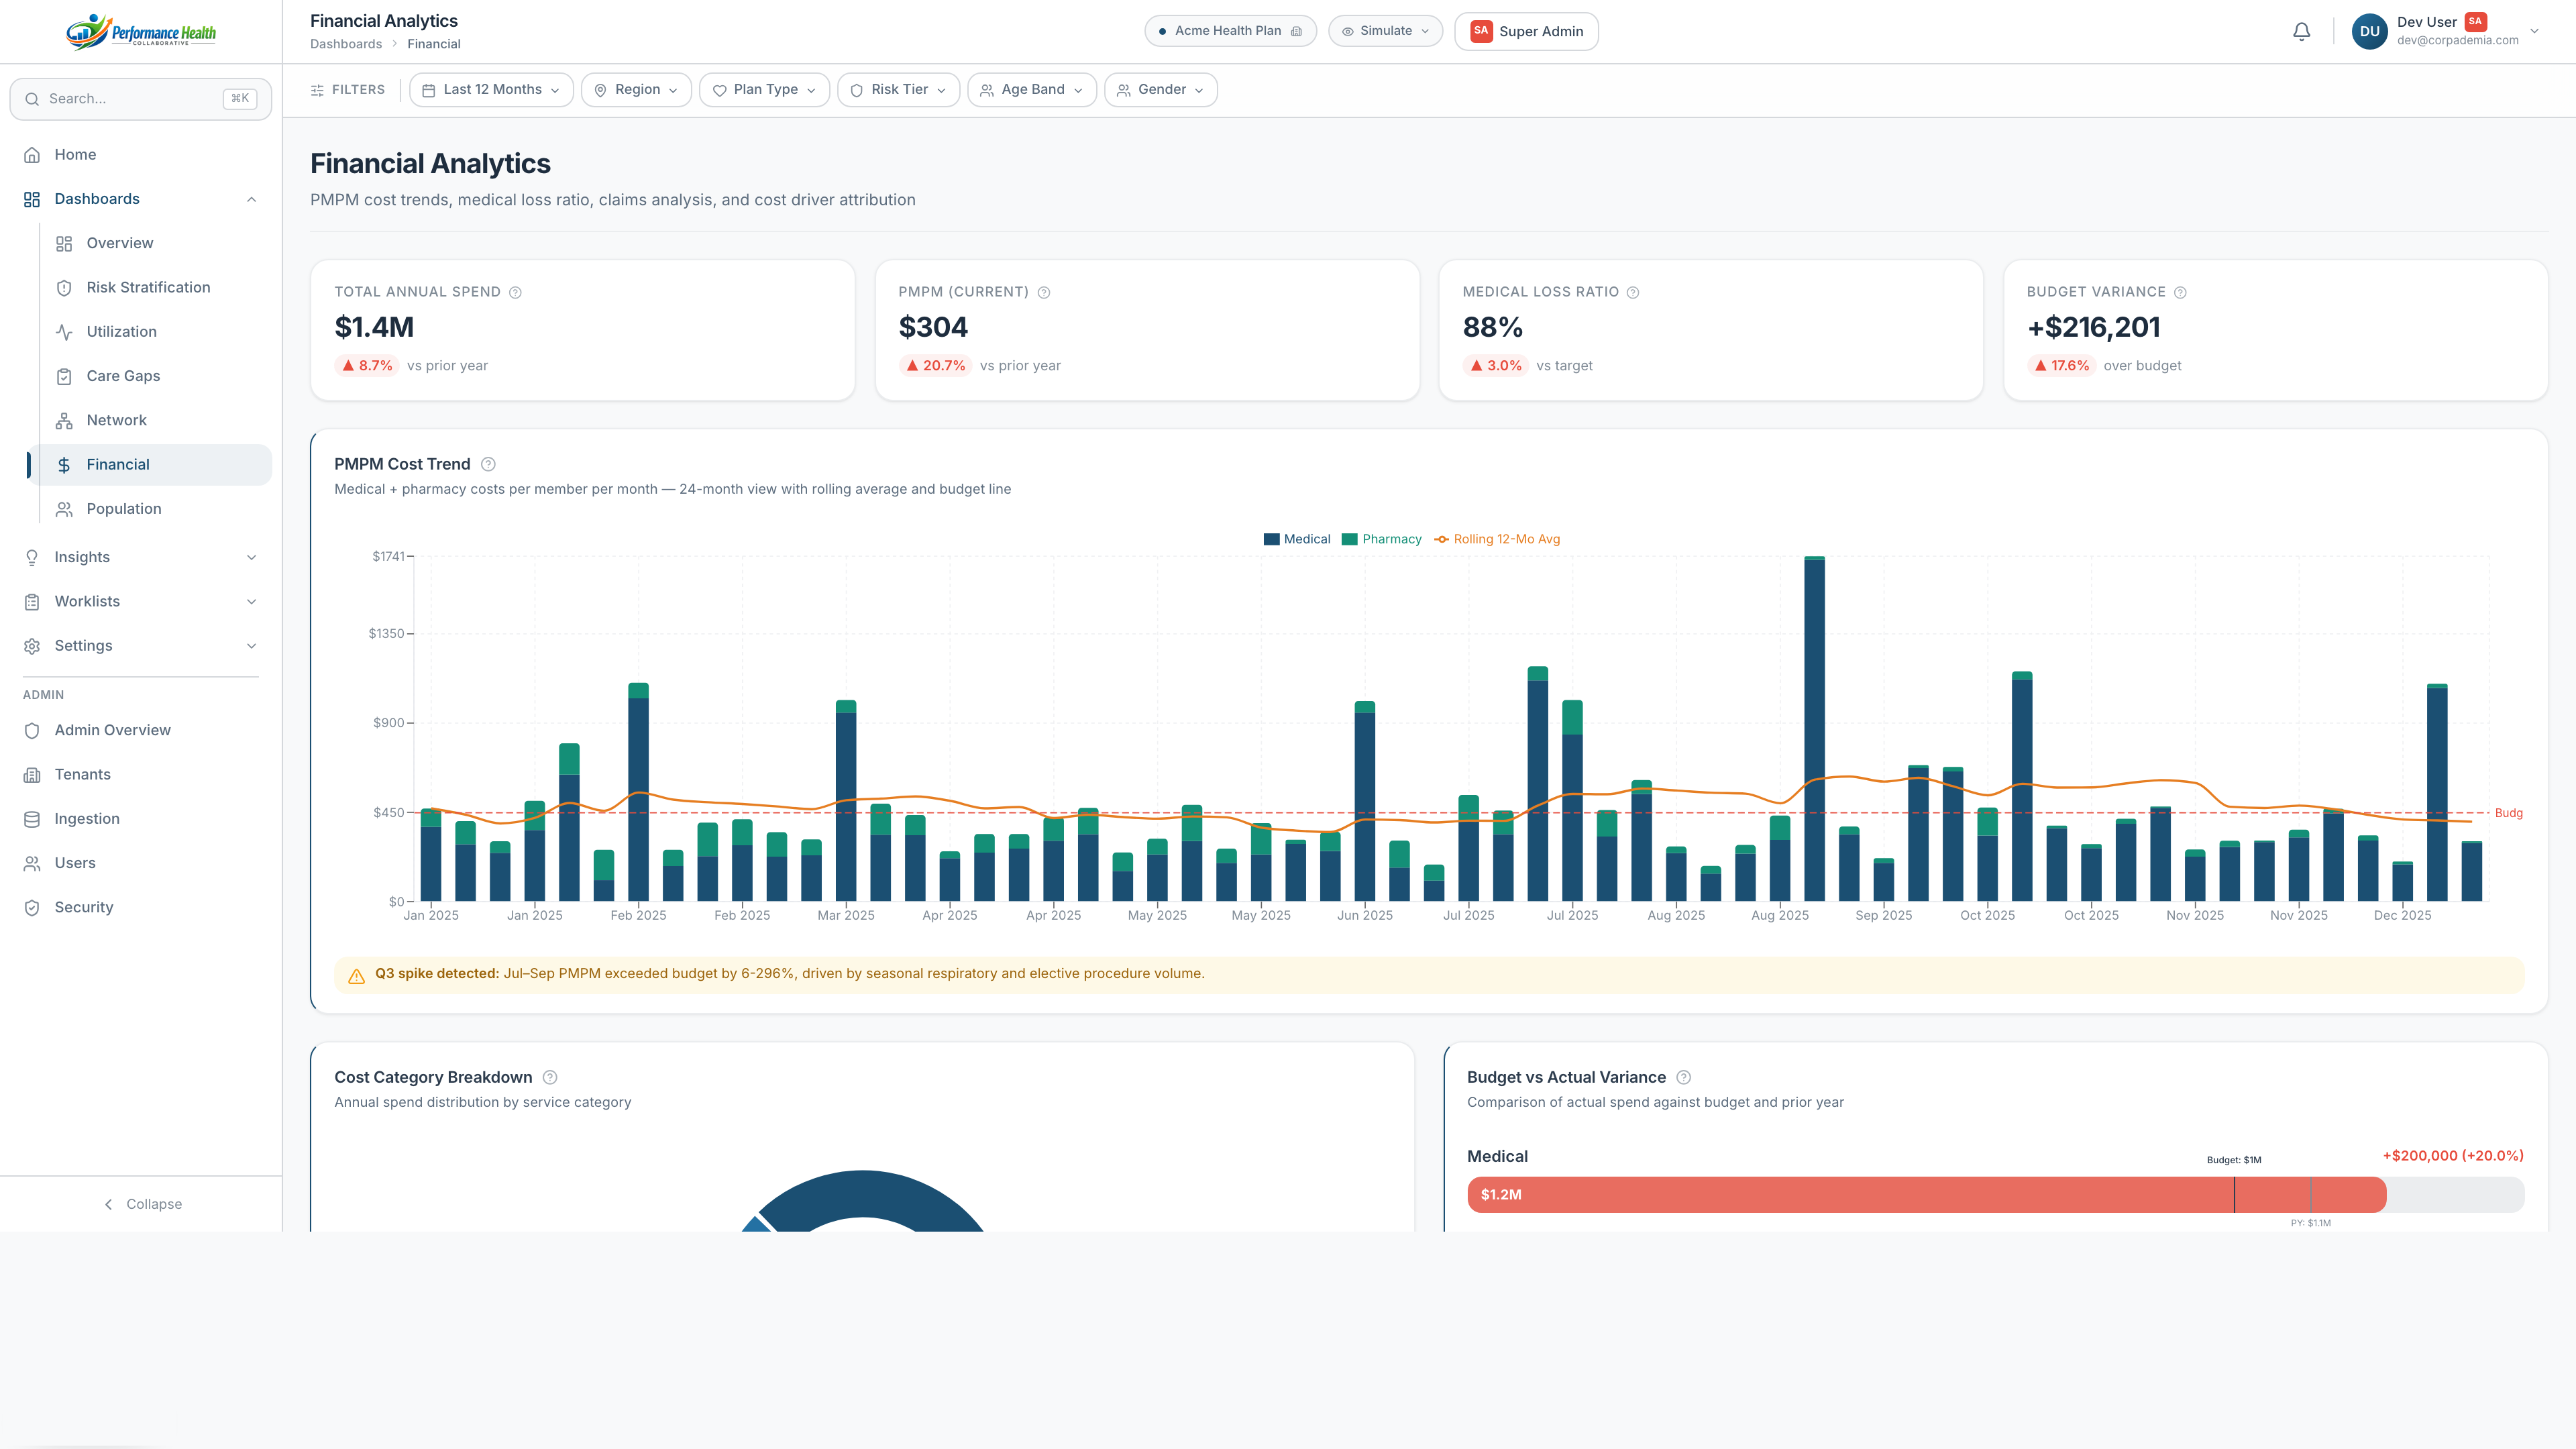Open the Plan Type filter dropdown
The image size is (2576, 1449).
[764, 90]
